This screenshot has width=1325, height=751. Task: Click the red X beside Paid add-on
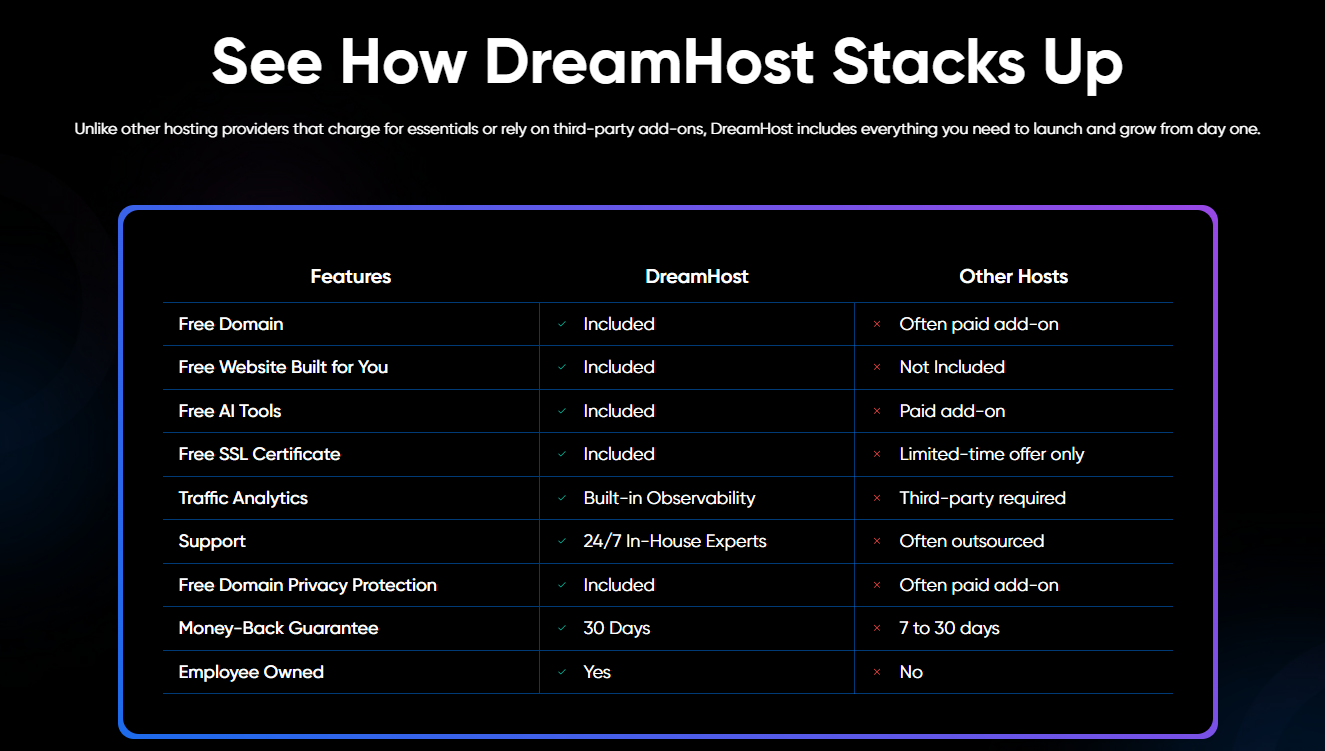point(877,411)
